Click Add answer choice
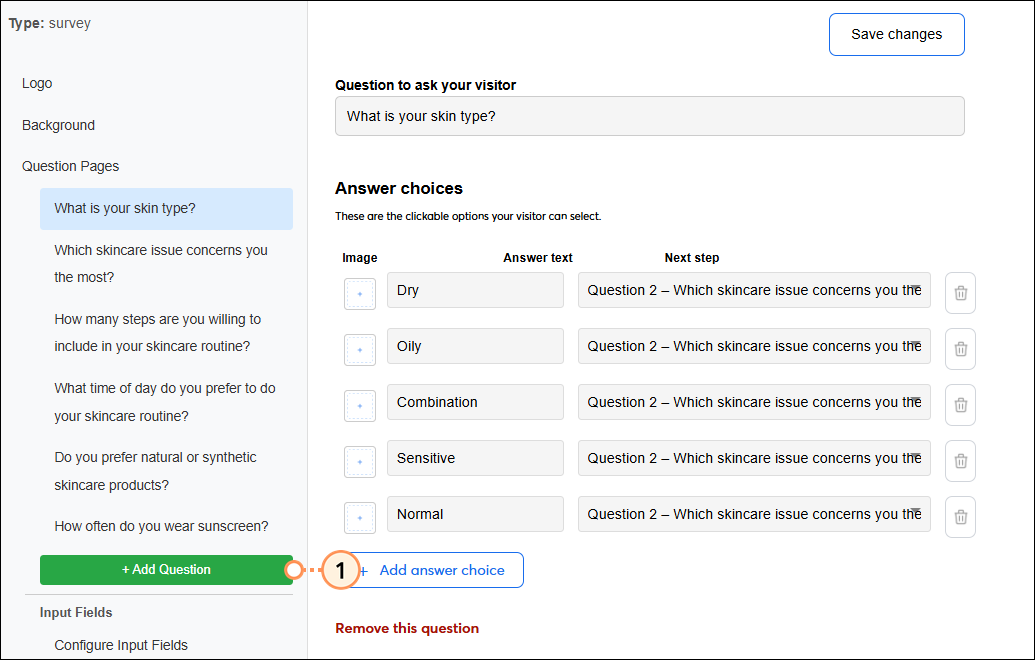The image size is (1035, 660). coord(441,570)
